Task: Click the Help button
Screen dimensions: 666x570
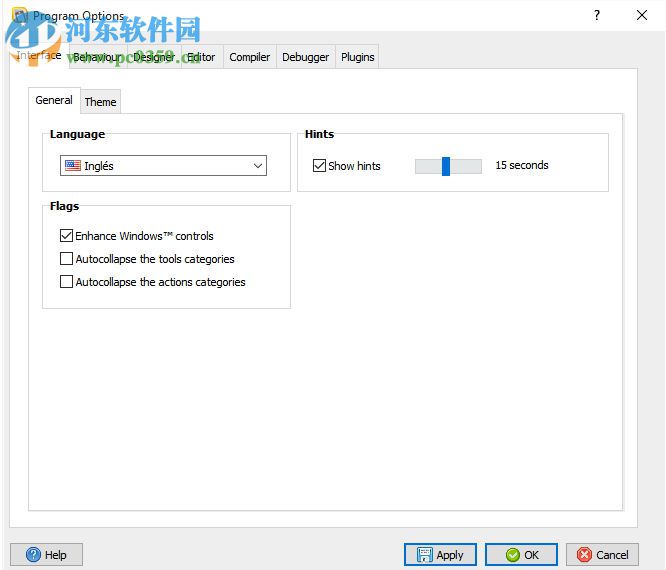Action: [x=46, y=555]
